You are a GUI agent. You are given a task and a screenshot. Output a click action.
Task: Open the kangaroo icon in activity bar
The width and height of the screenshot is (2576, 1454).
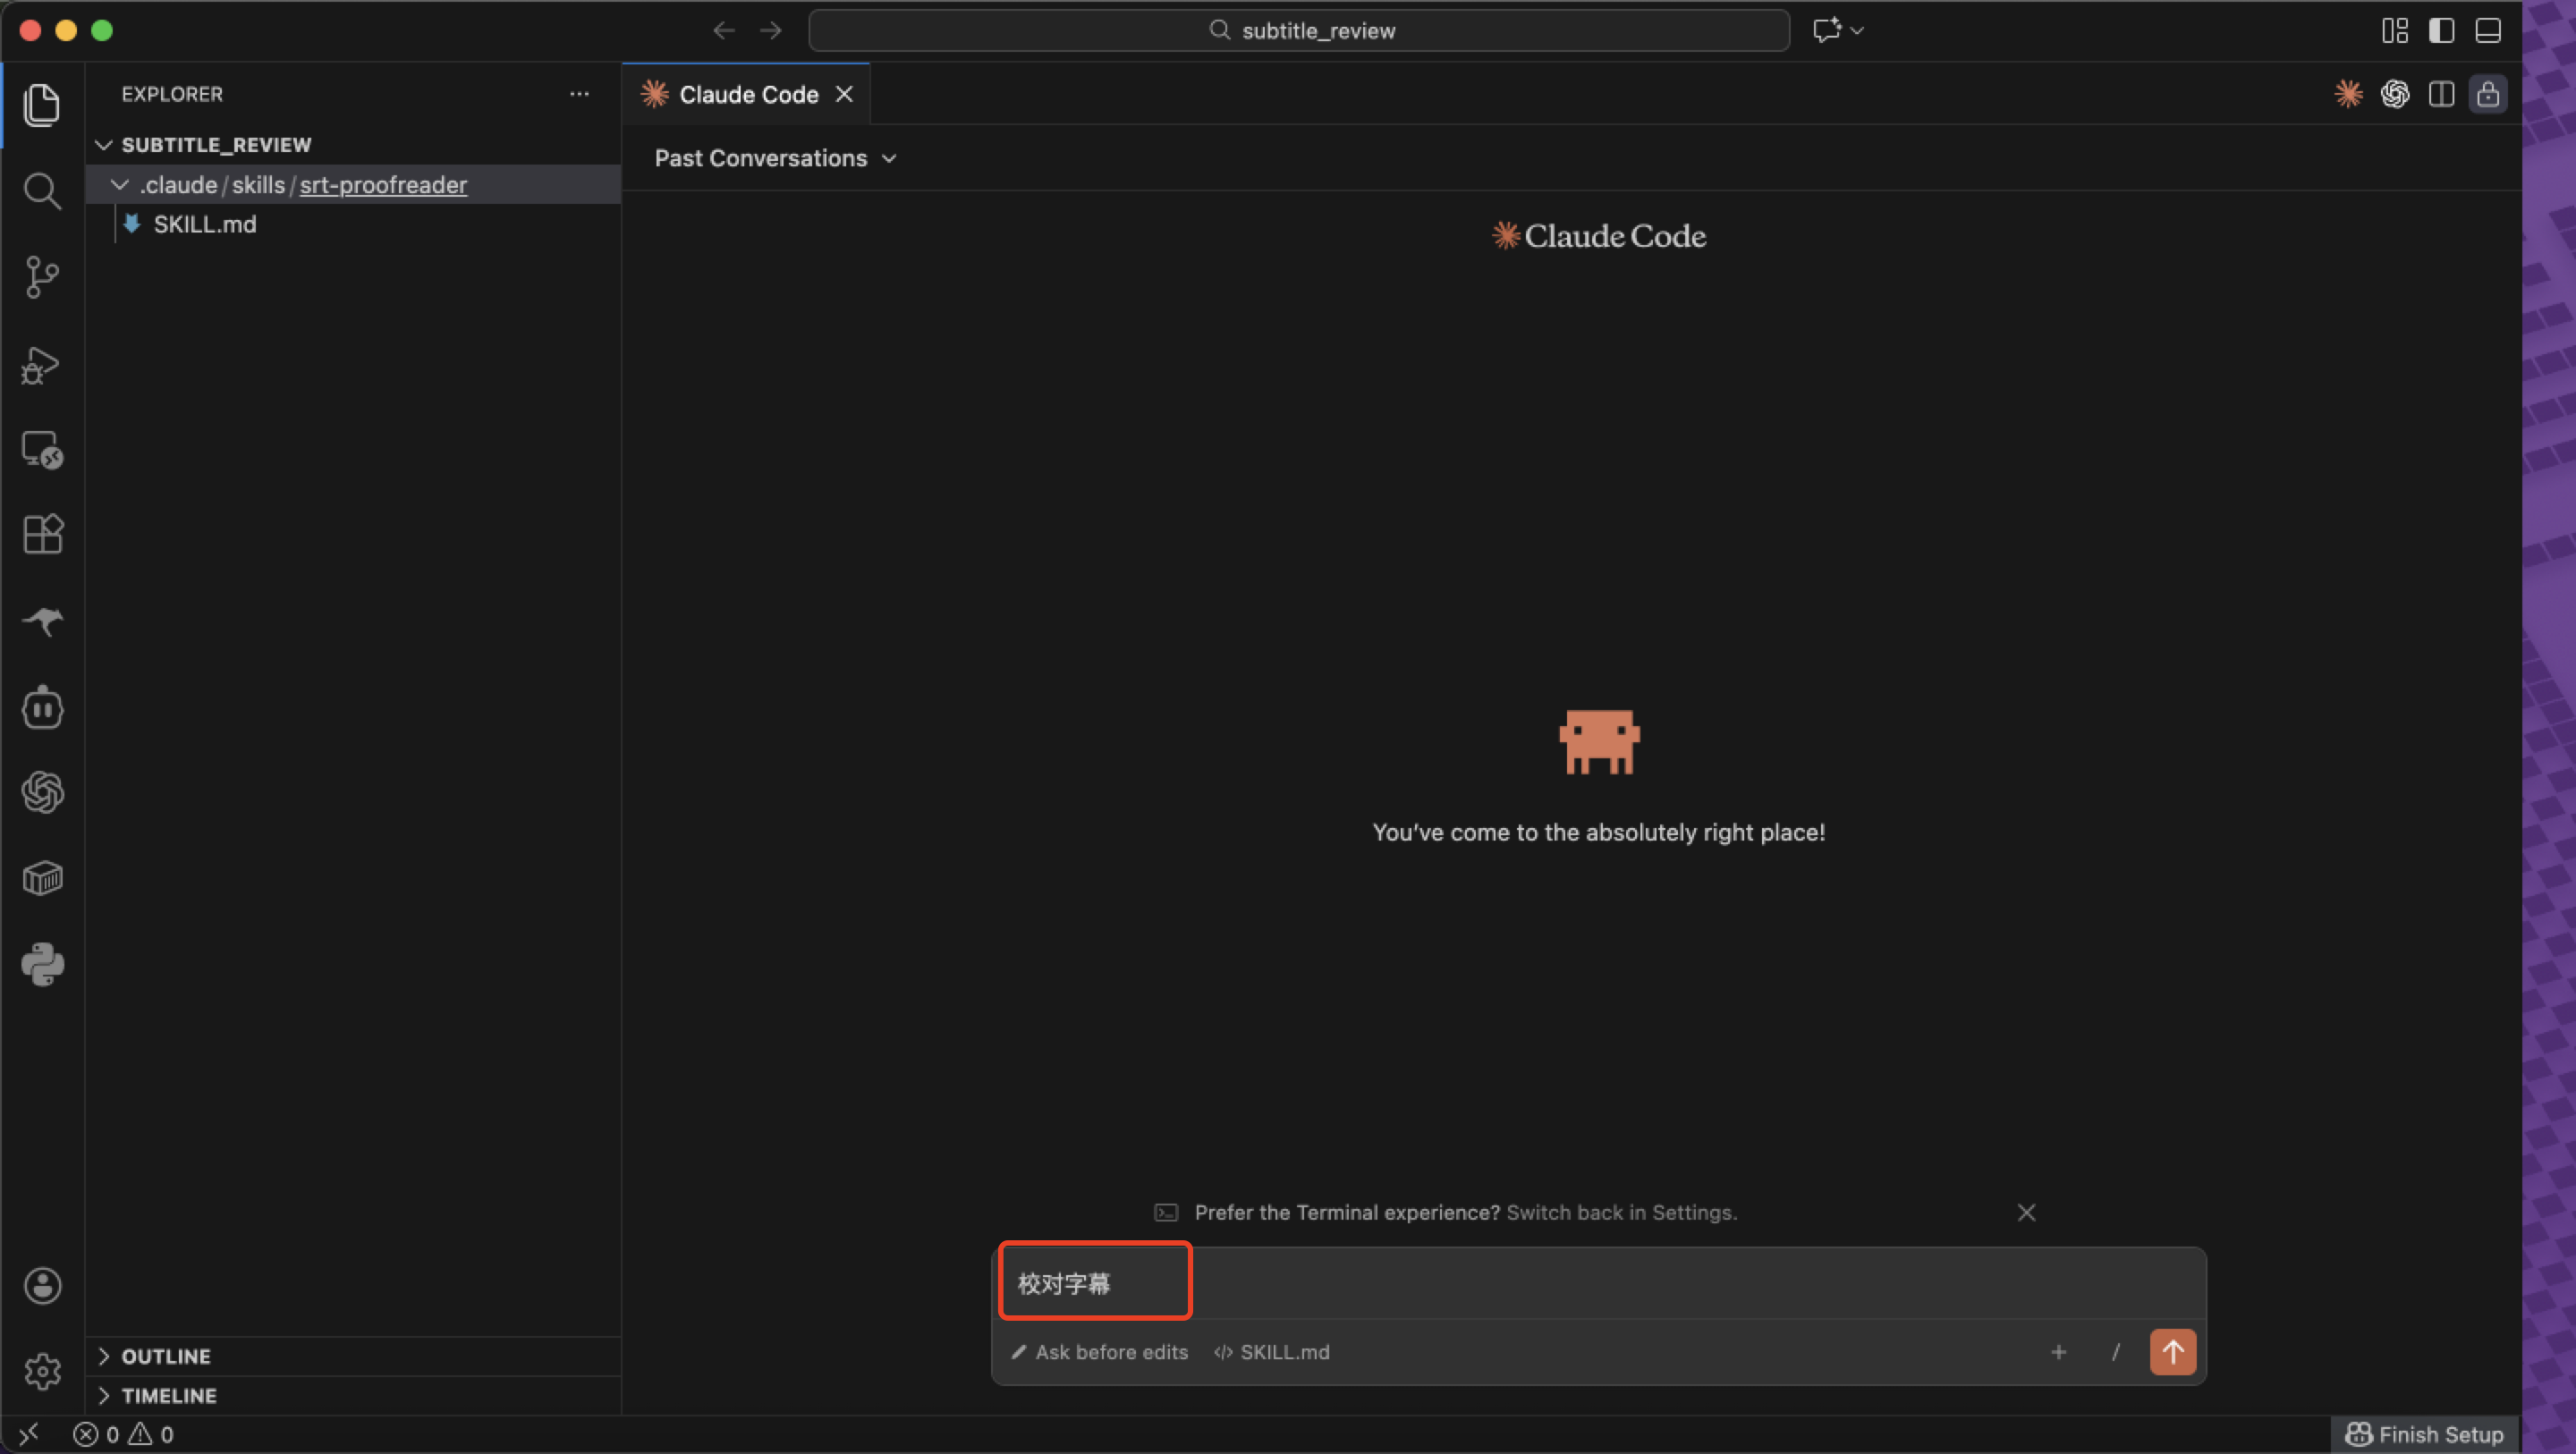(42, 621)
